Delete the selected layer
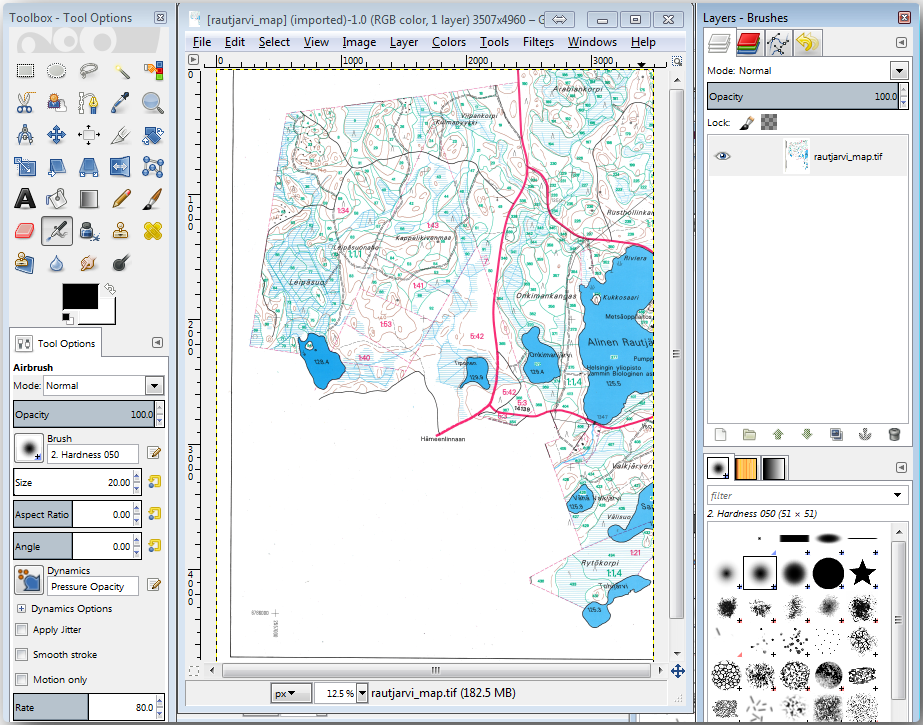 (893, 434)
